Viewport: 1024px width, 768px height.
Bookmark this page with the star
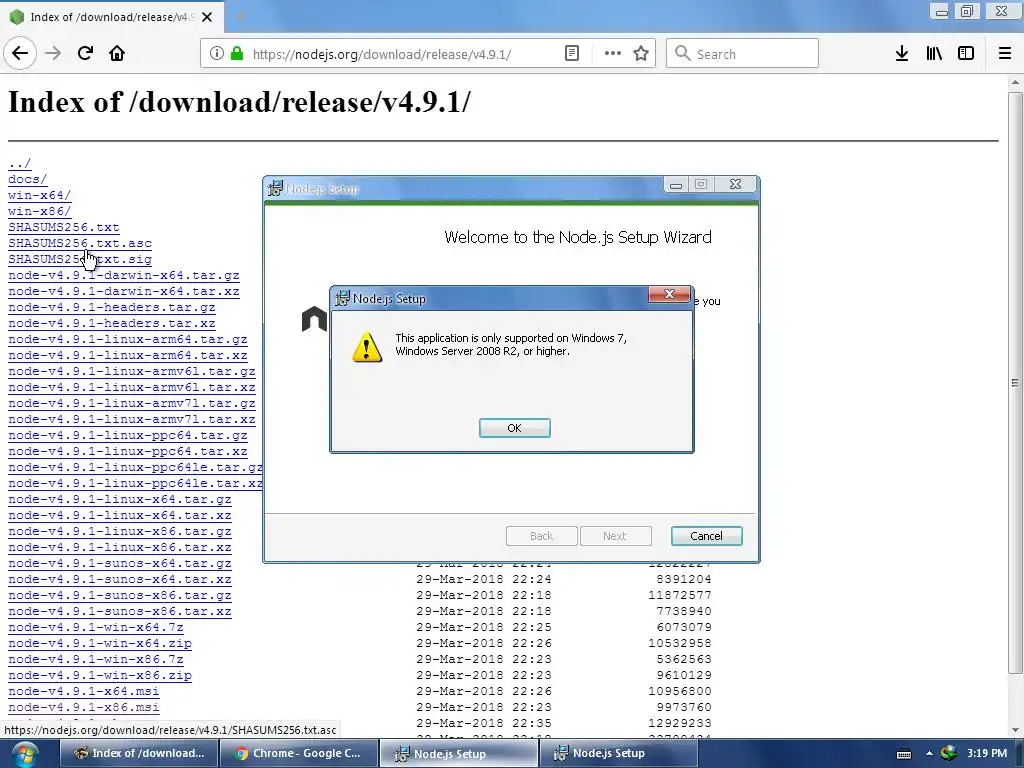tap(641, 54)
